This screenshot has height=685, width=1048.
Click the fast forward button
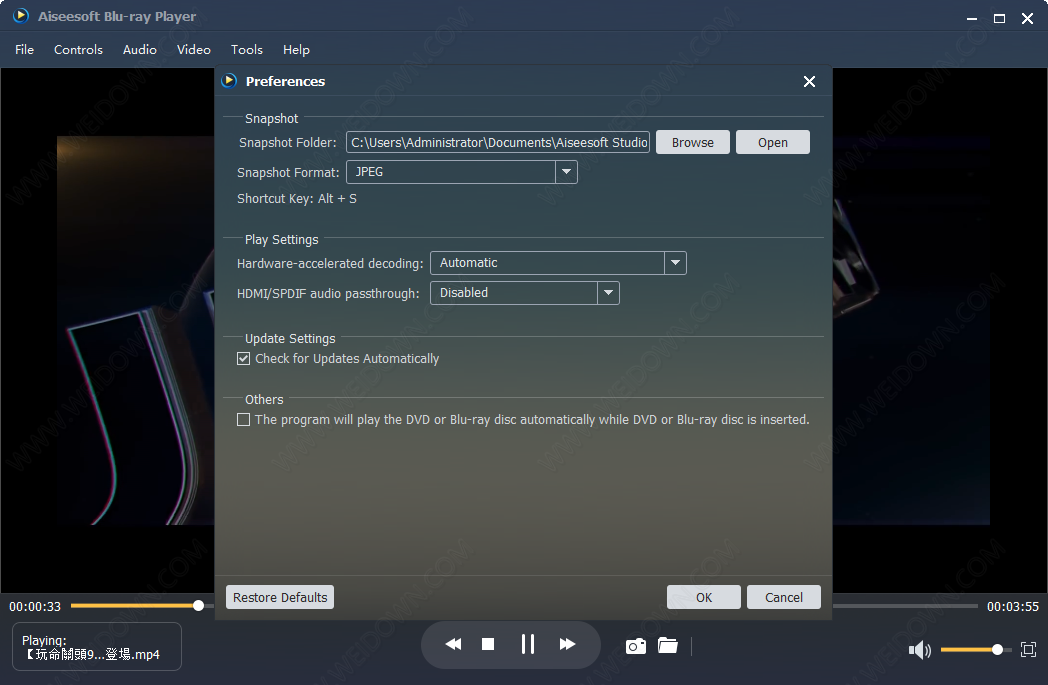(567, 645)
